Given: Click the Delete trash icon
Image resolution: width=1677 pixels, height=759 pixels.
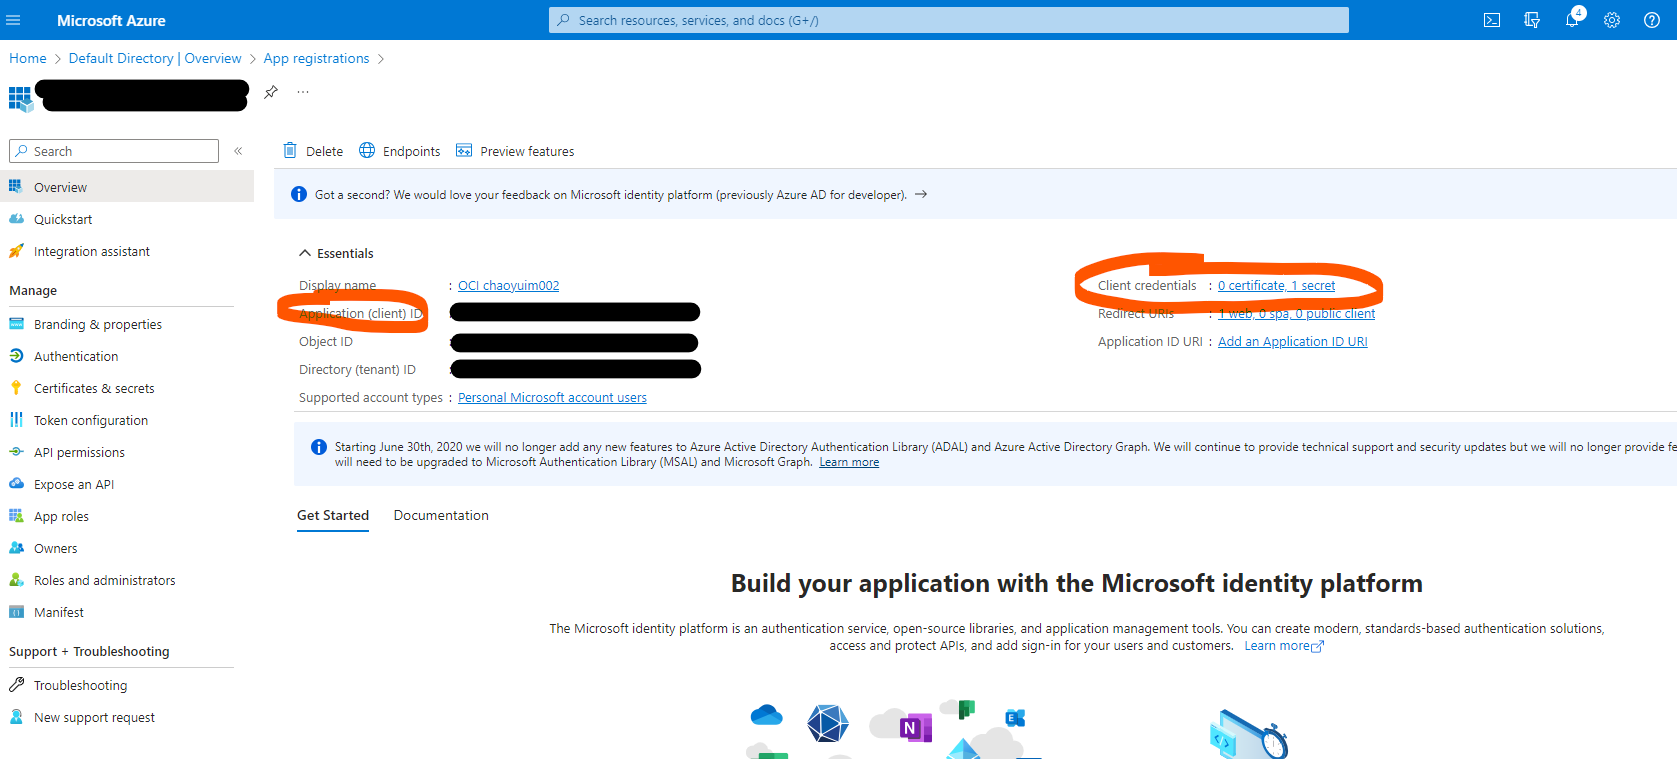Looking at the screenshot, I should (x=290, y=151).
